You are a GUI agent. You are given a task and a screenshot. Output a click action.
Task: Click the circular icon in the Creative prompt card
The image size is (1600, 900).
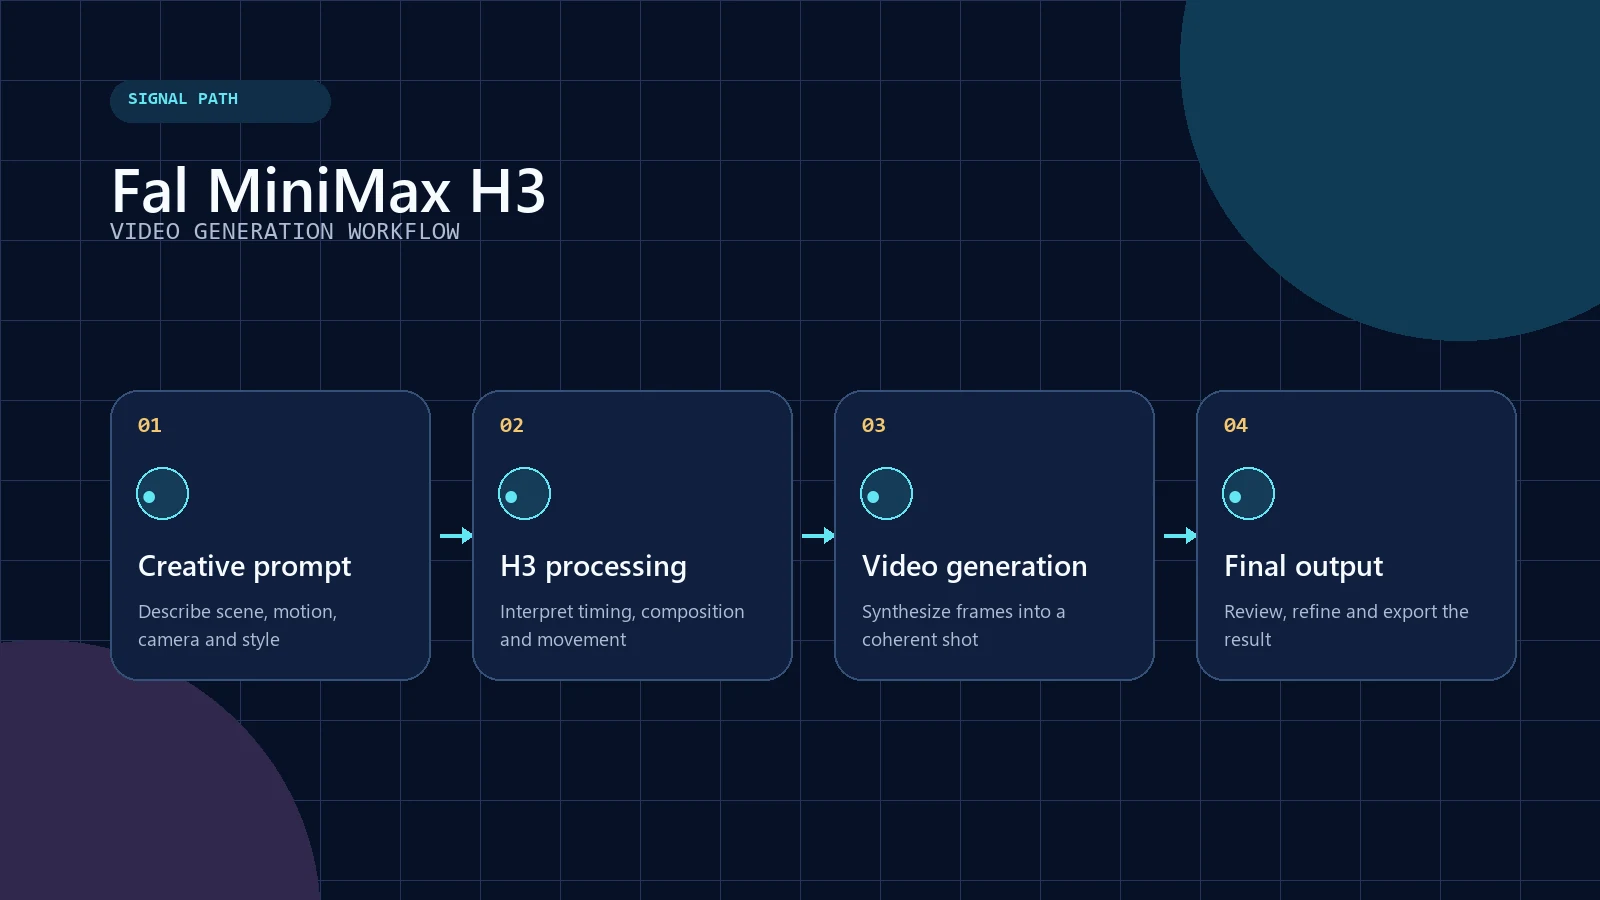162,493
